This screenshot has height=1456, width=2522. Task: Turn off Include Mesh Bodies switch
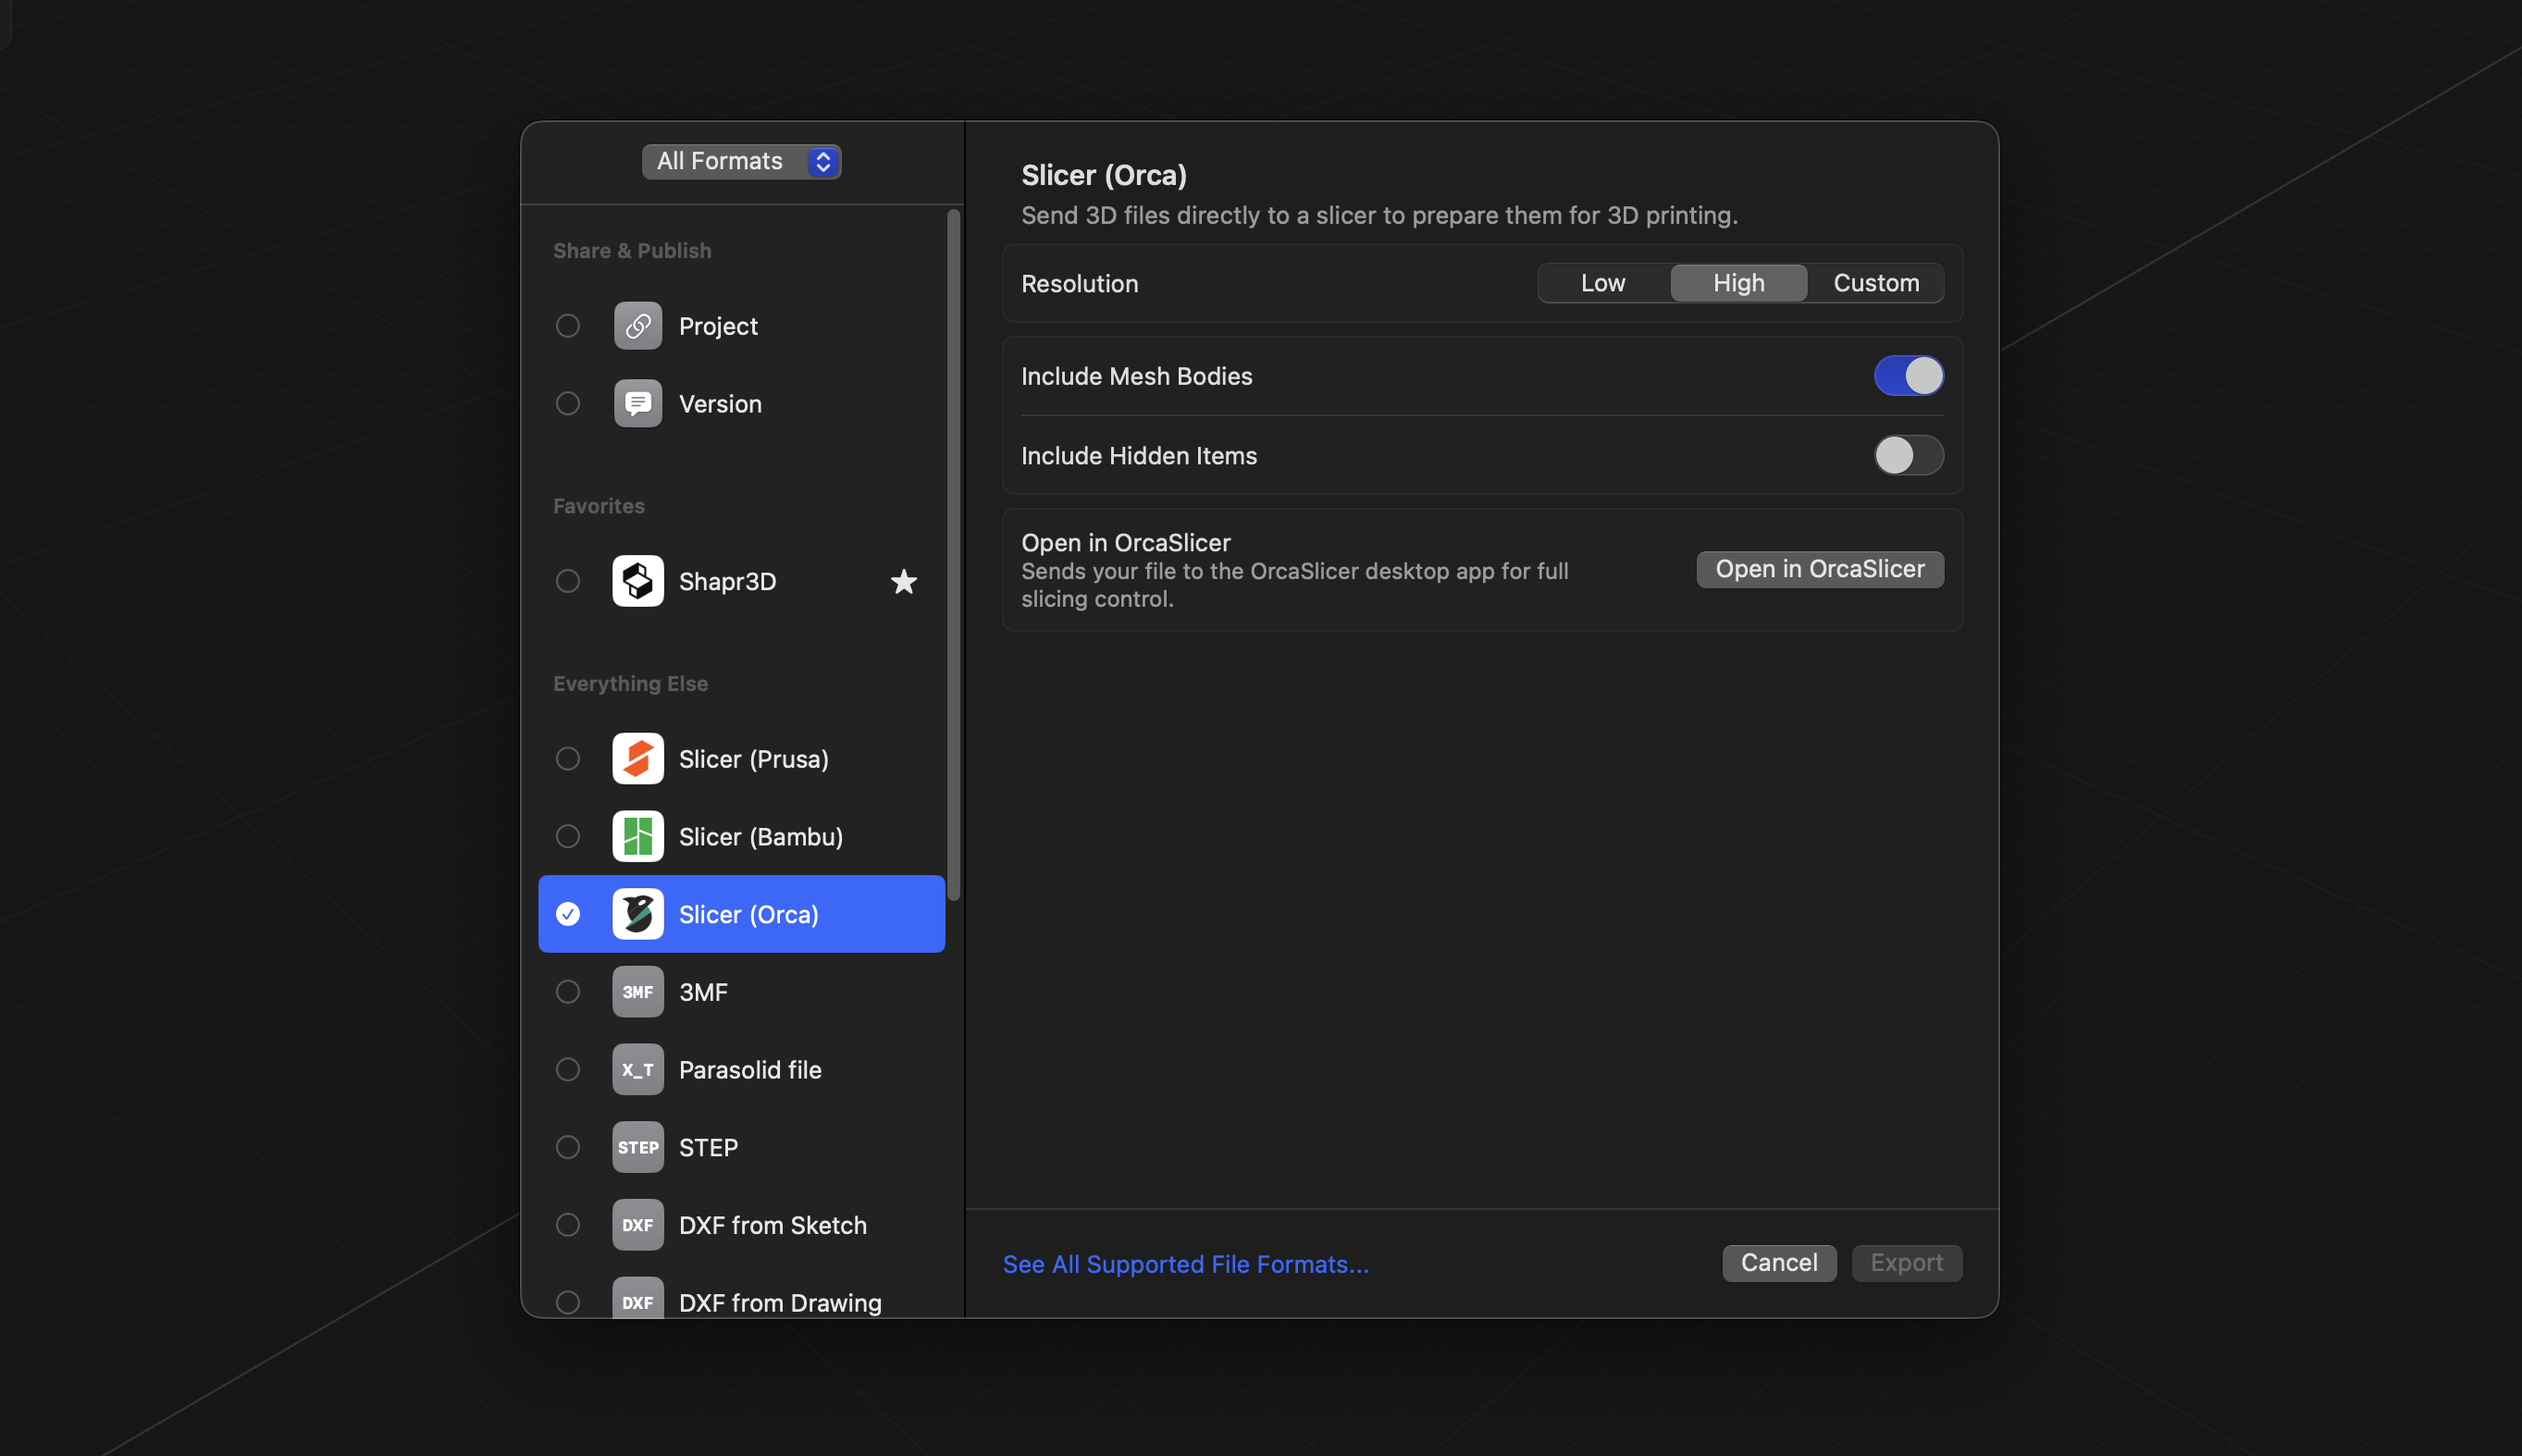pyautogui.click(x=1908, y=376)
